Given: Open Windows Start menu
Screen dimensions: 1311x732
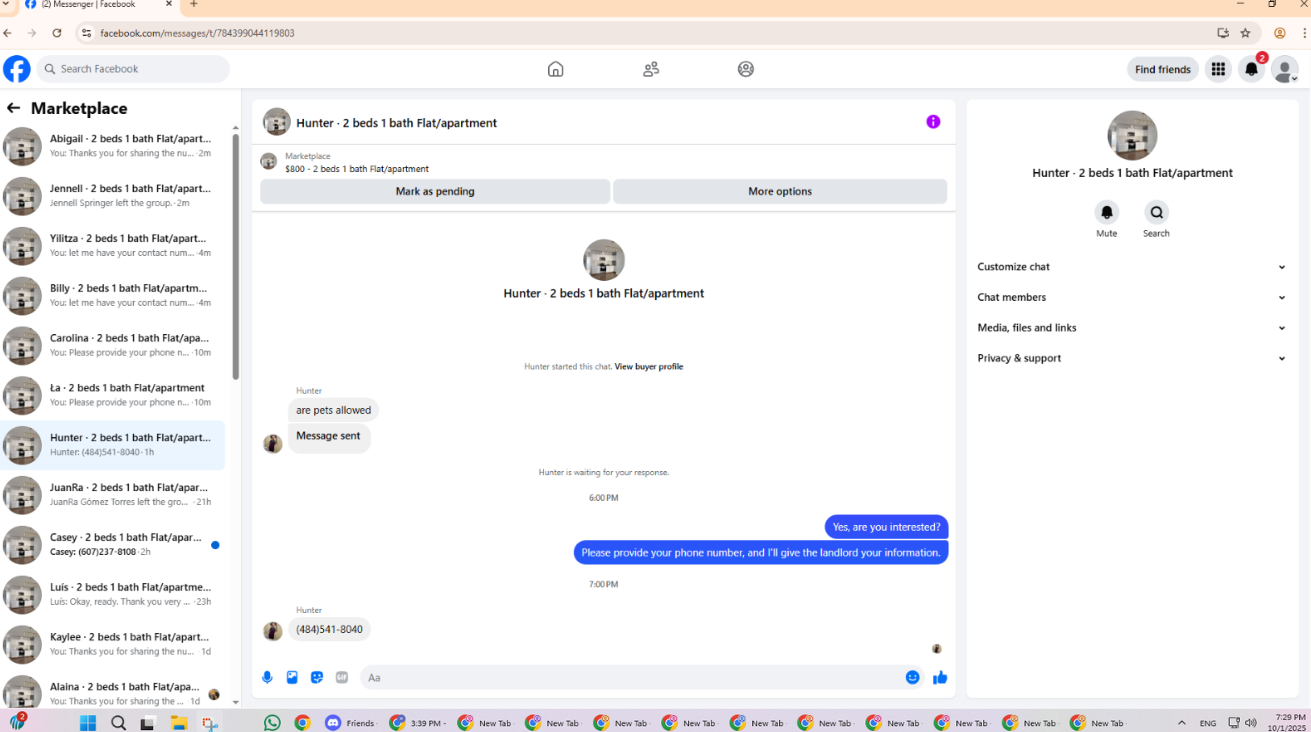Looking at the screenshot, I should [x=87, y=722].
